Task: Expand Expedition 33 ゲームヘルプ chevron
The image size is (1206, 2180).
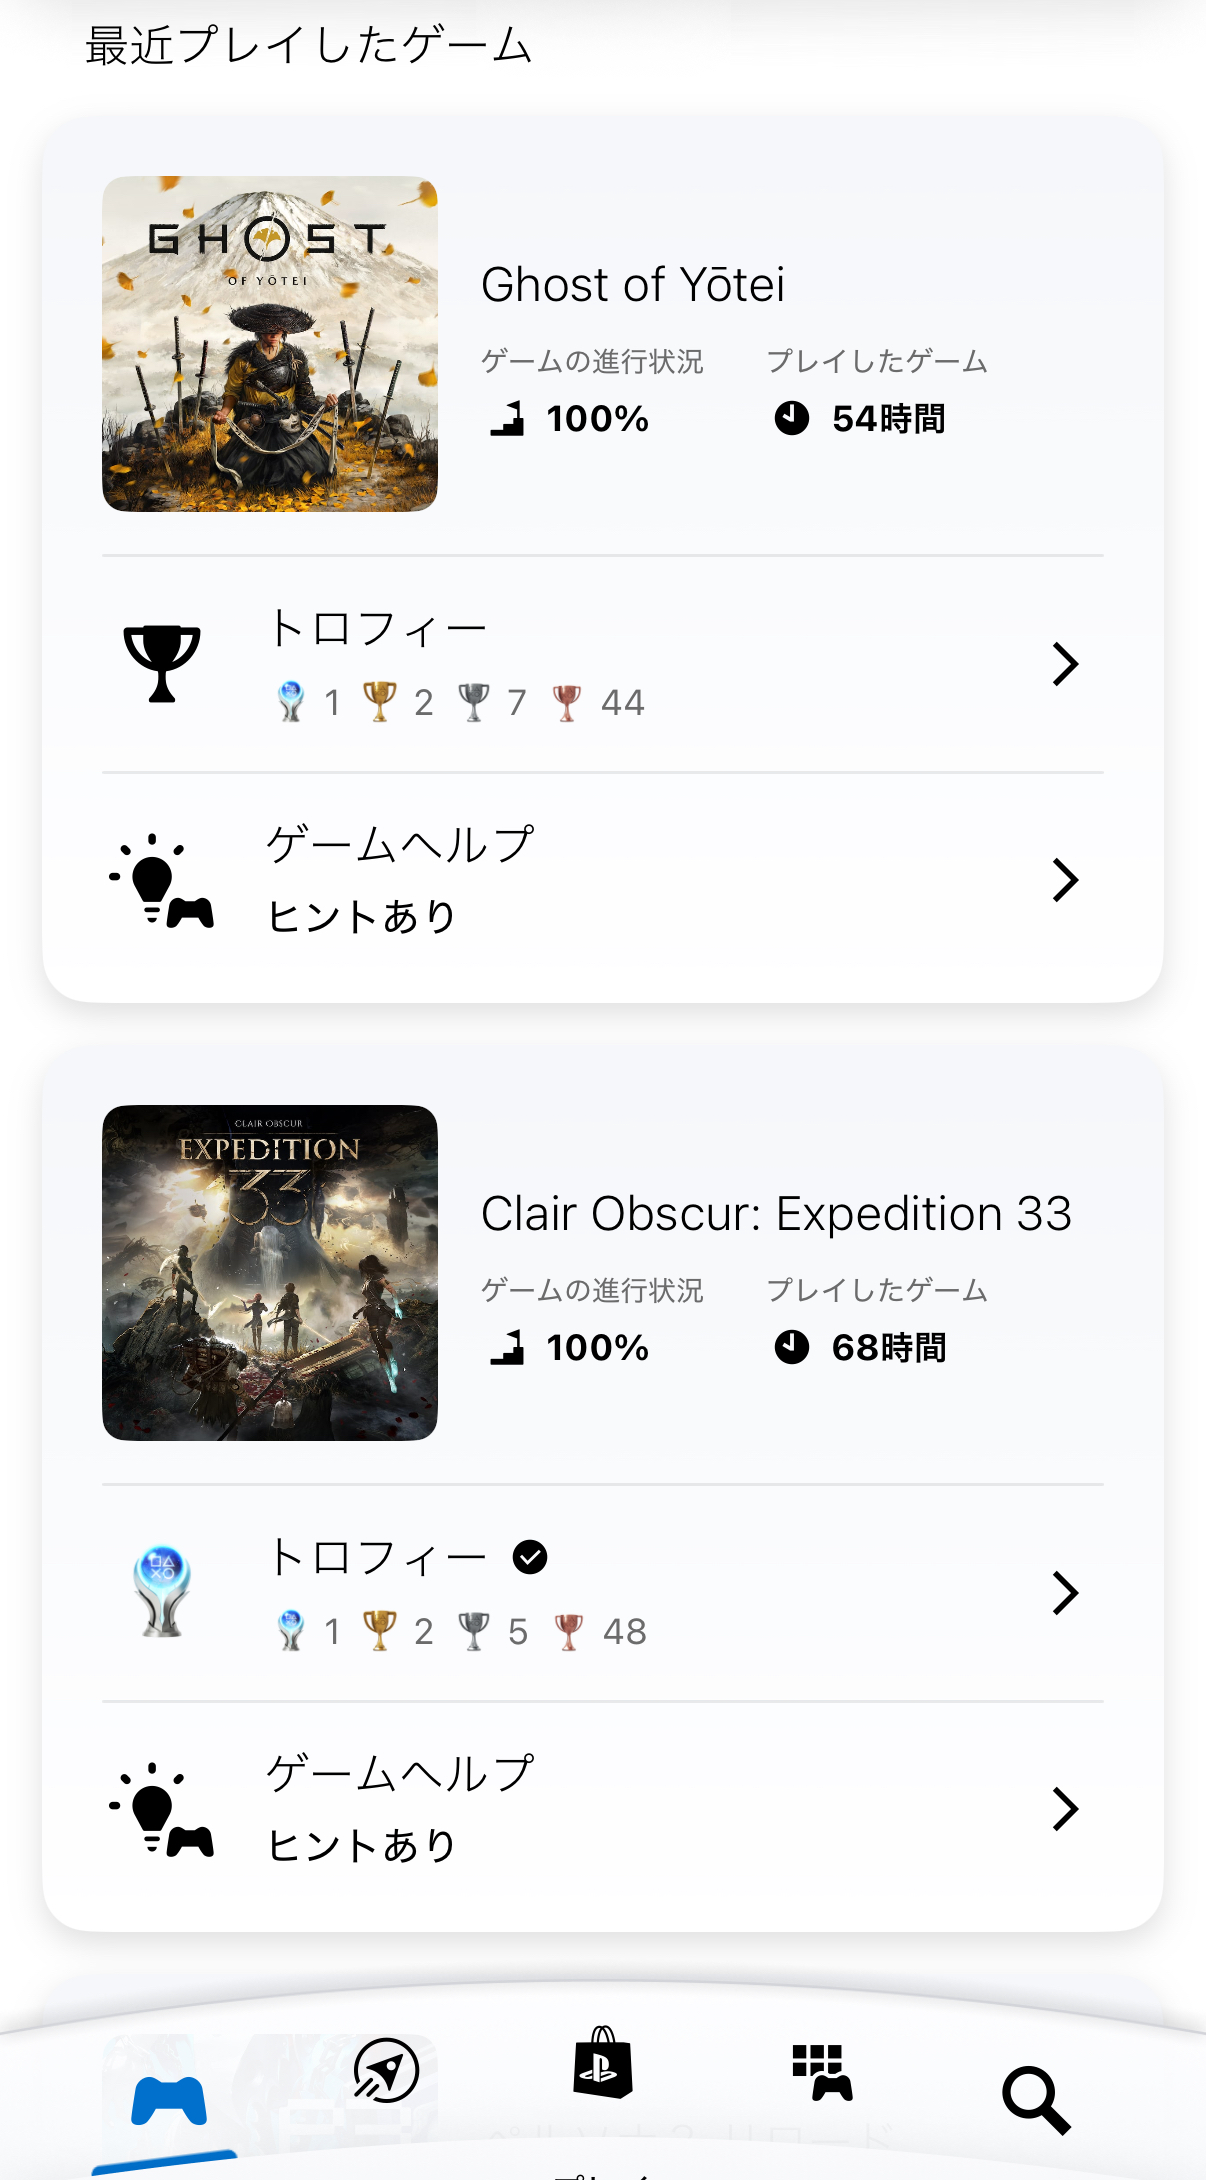Action: [x=1065, y=1808]
